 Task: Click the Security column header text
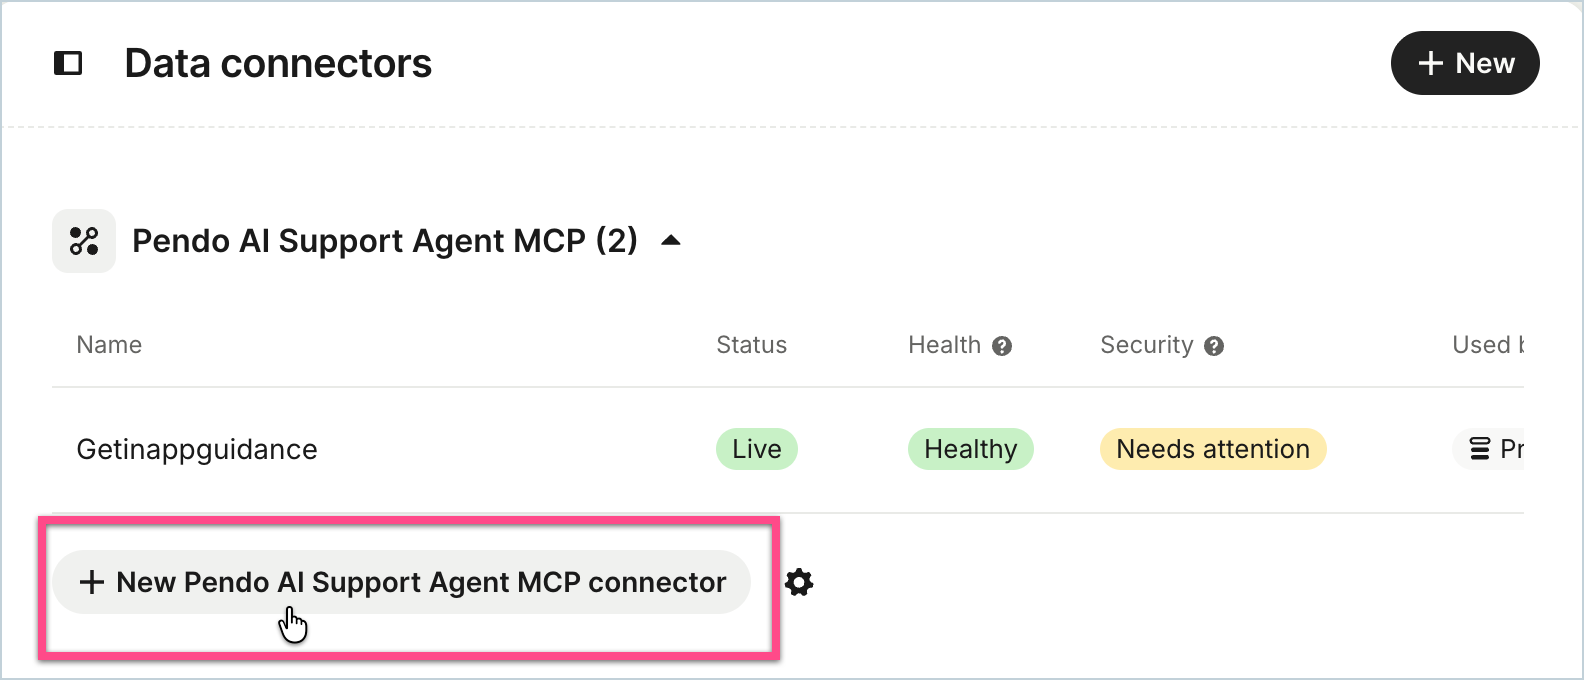[x=1147, y=345]
